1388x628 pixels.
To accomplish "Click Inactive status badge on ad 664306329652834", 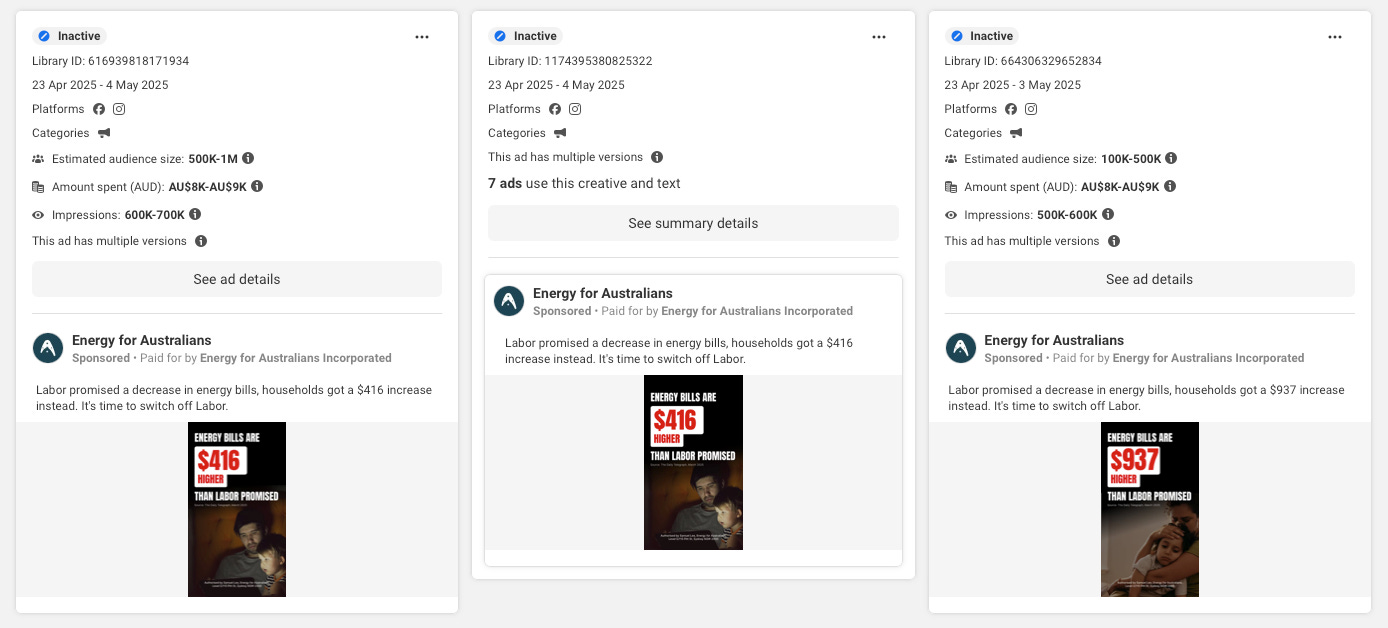I will coord(981,36).
